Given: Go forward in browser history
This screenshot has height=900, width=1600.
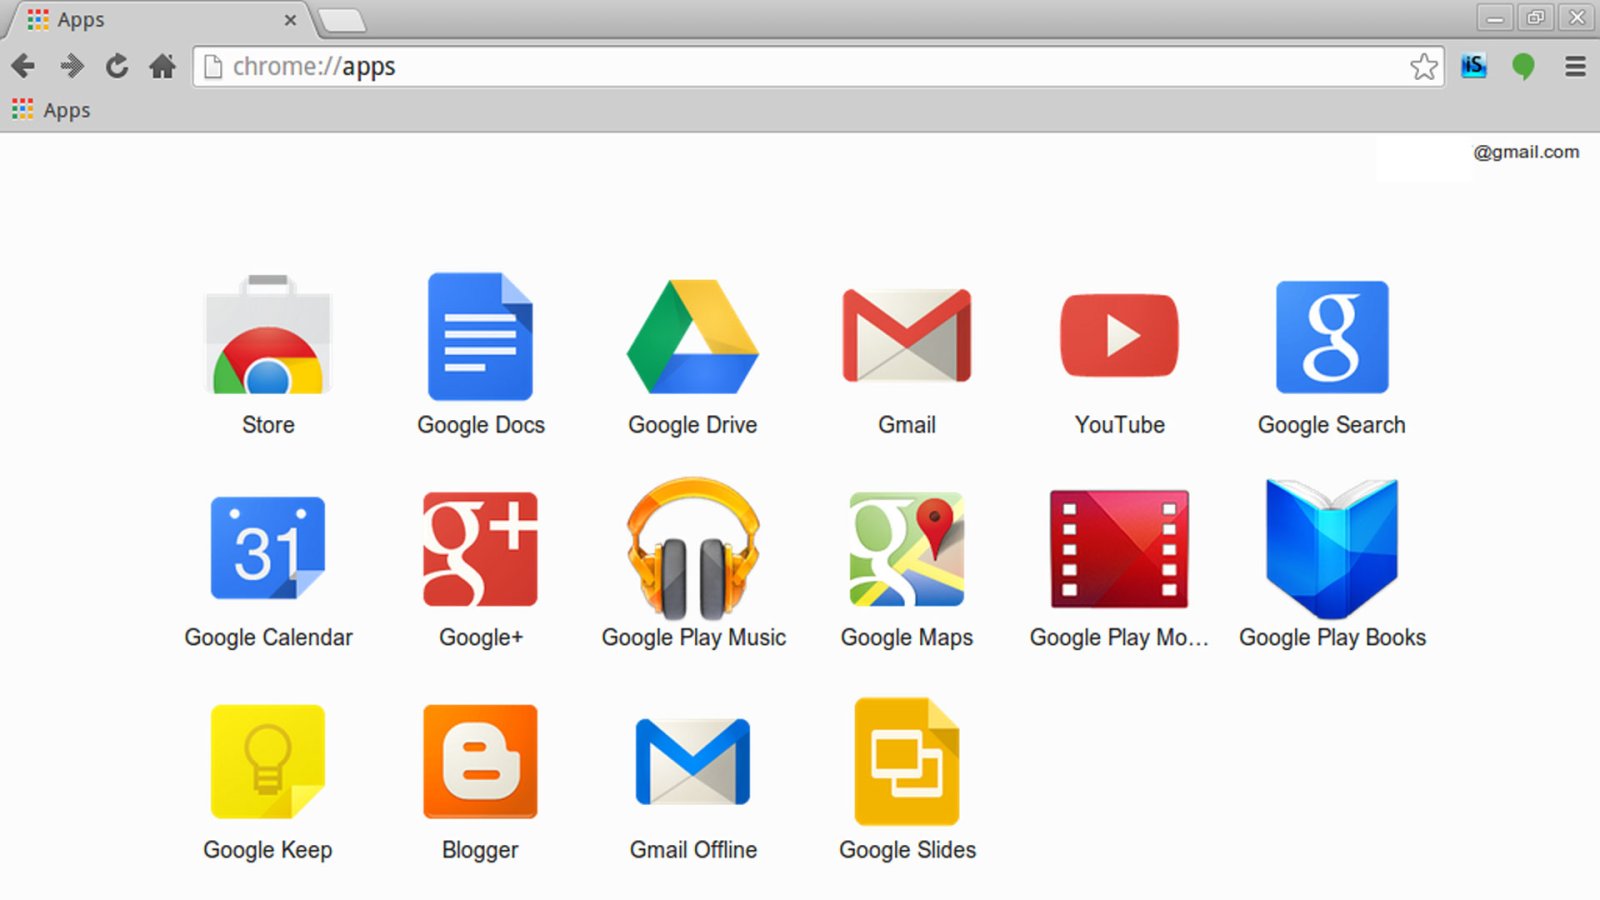Looking at the screenshot, I should (70, 67).
